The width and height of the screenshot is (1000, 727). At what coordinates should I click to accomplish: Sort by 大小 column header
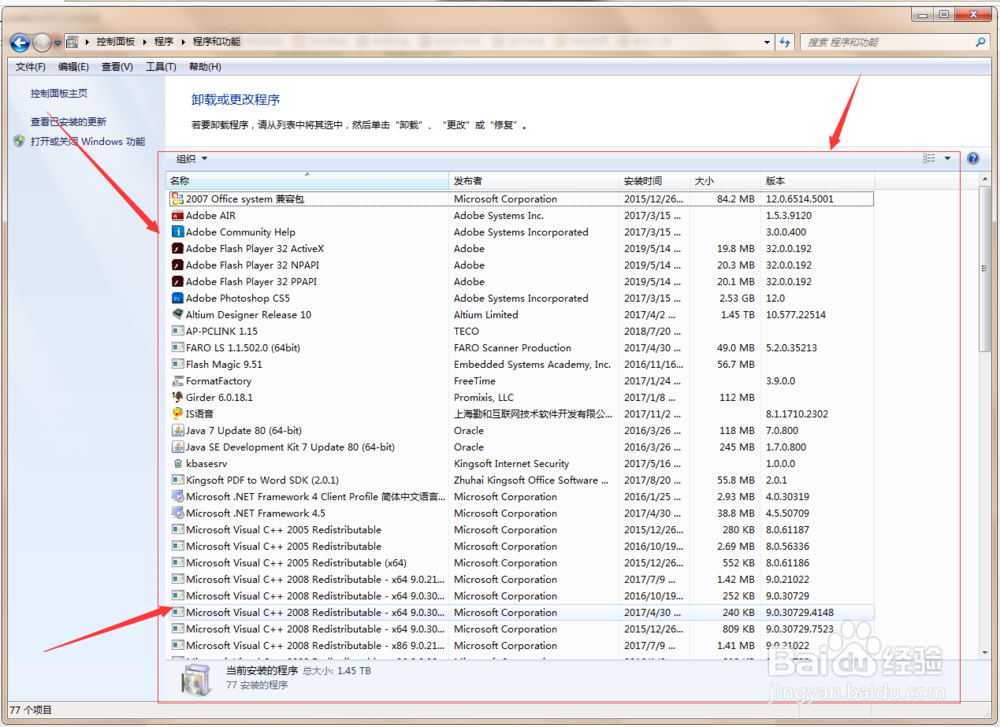coord(724,181)
